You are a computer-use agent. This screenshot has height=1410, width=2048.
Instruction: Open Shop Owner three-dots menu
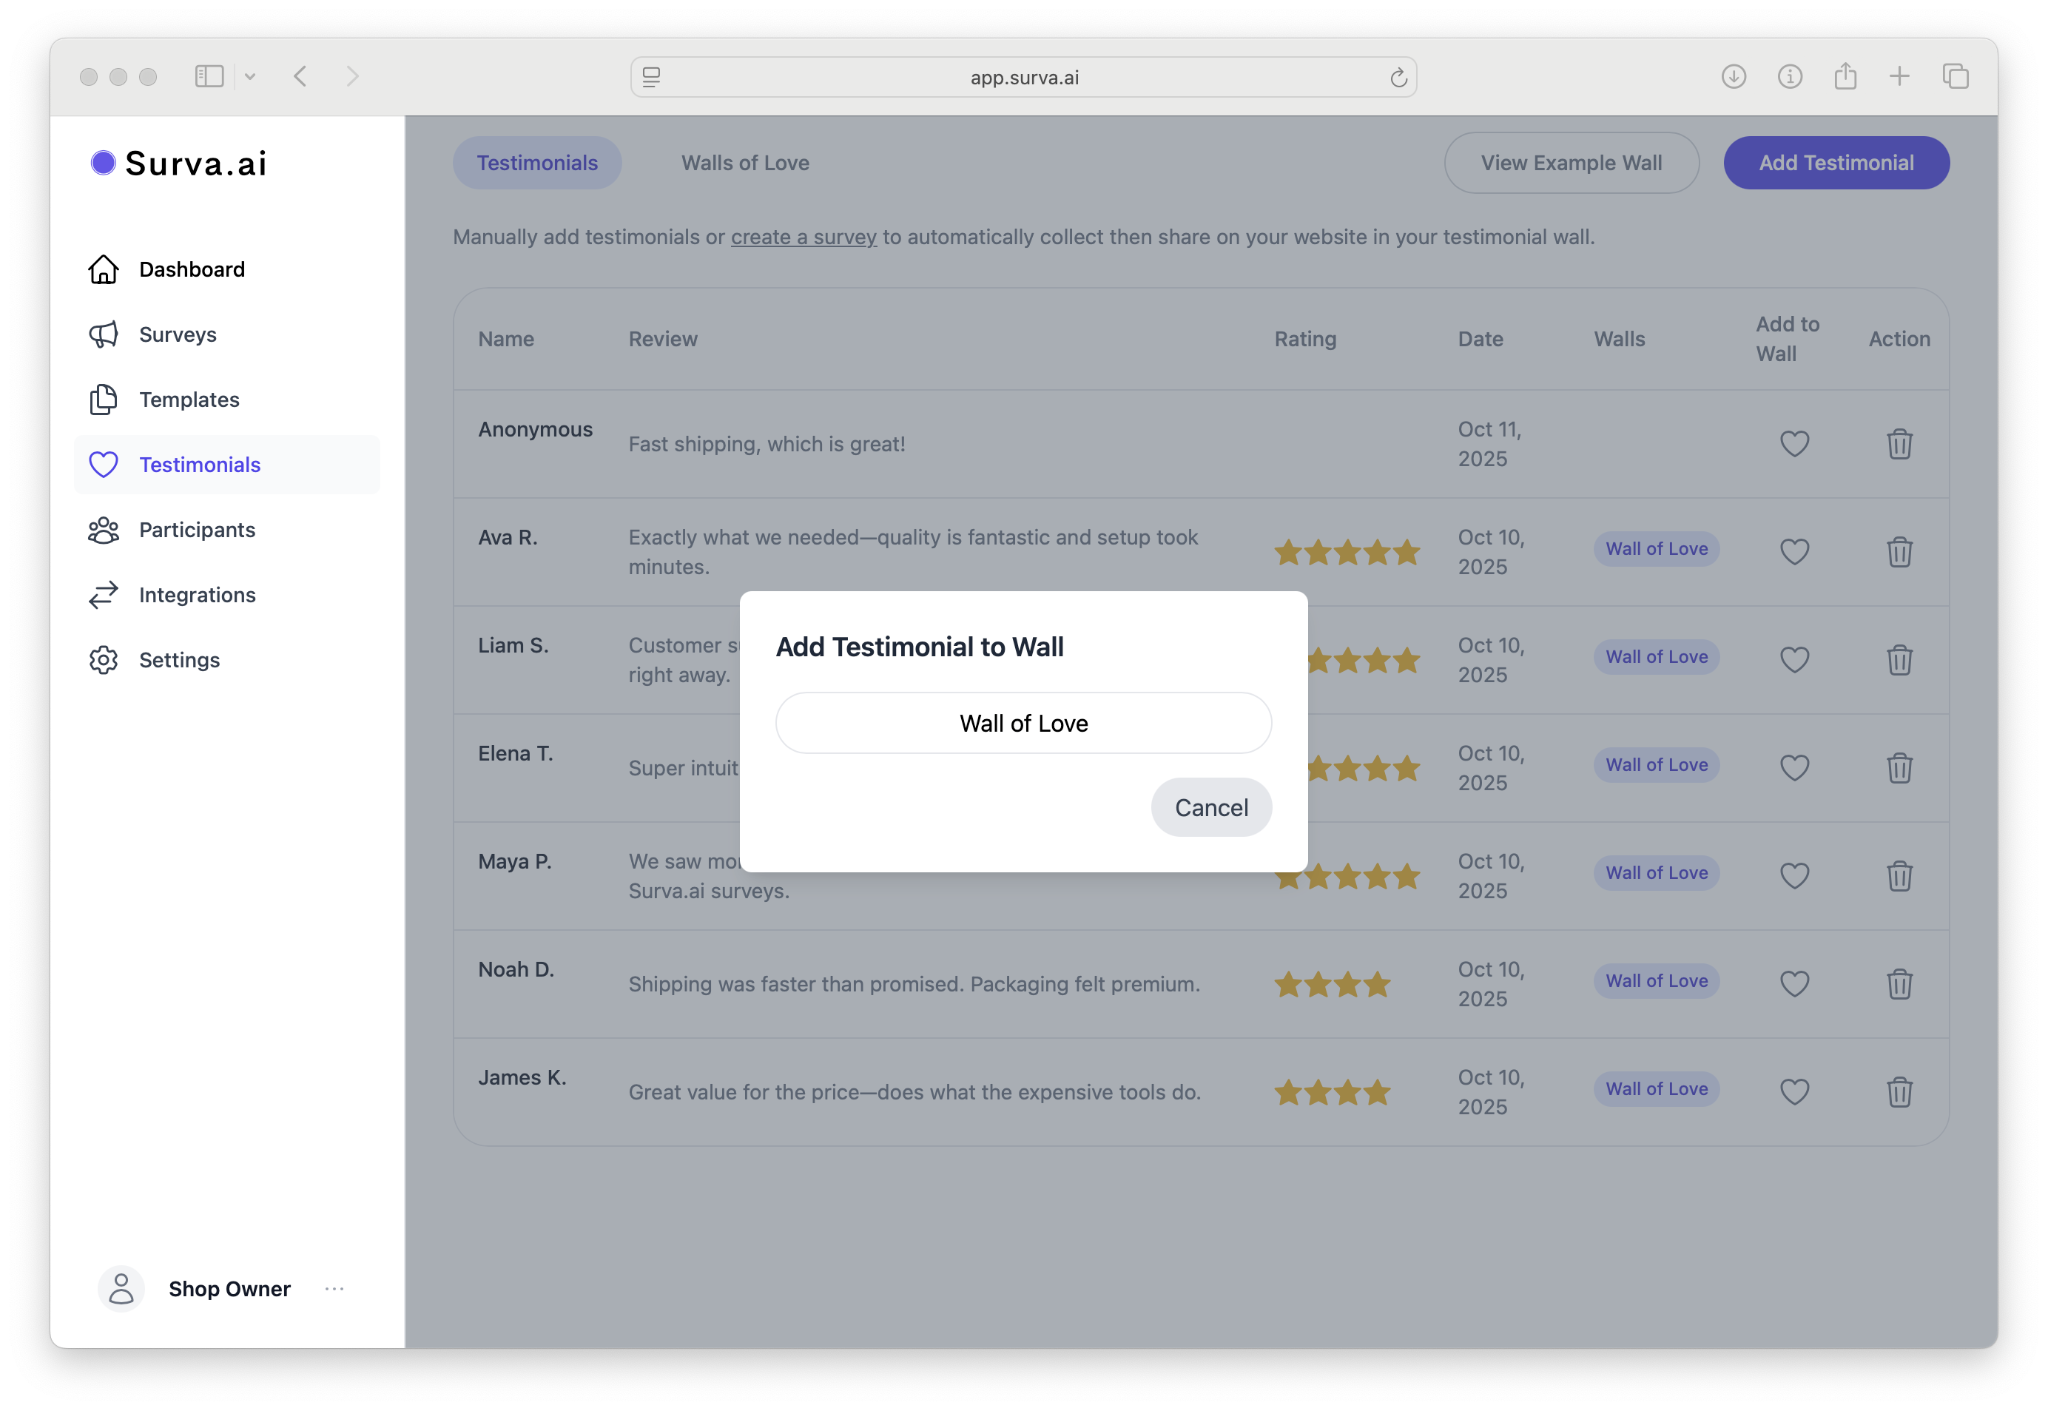[334, 1288]
